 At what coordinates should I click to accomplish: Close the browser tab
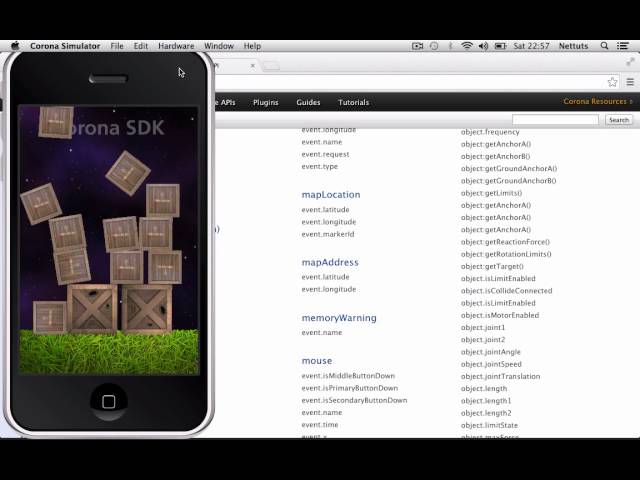253,65
